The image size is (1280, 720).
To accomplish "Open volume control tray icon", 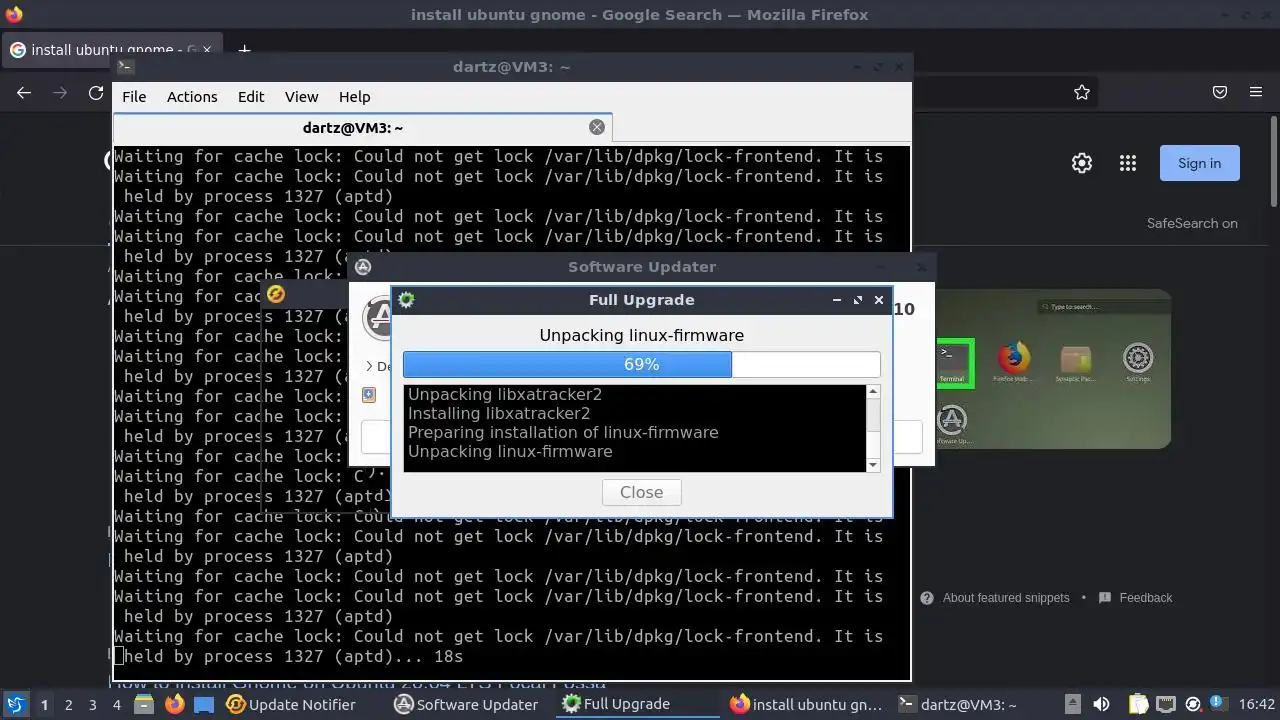I will [1101, 704].
